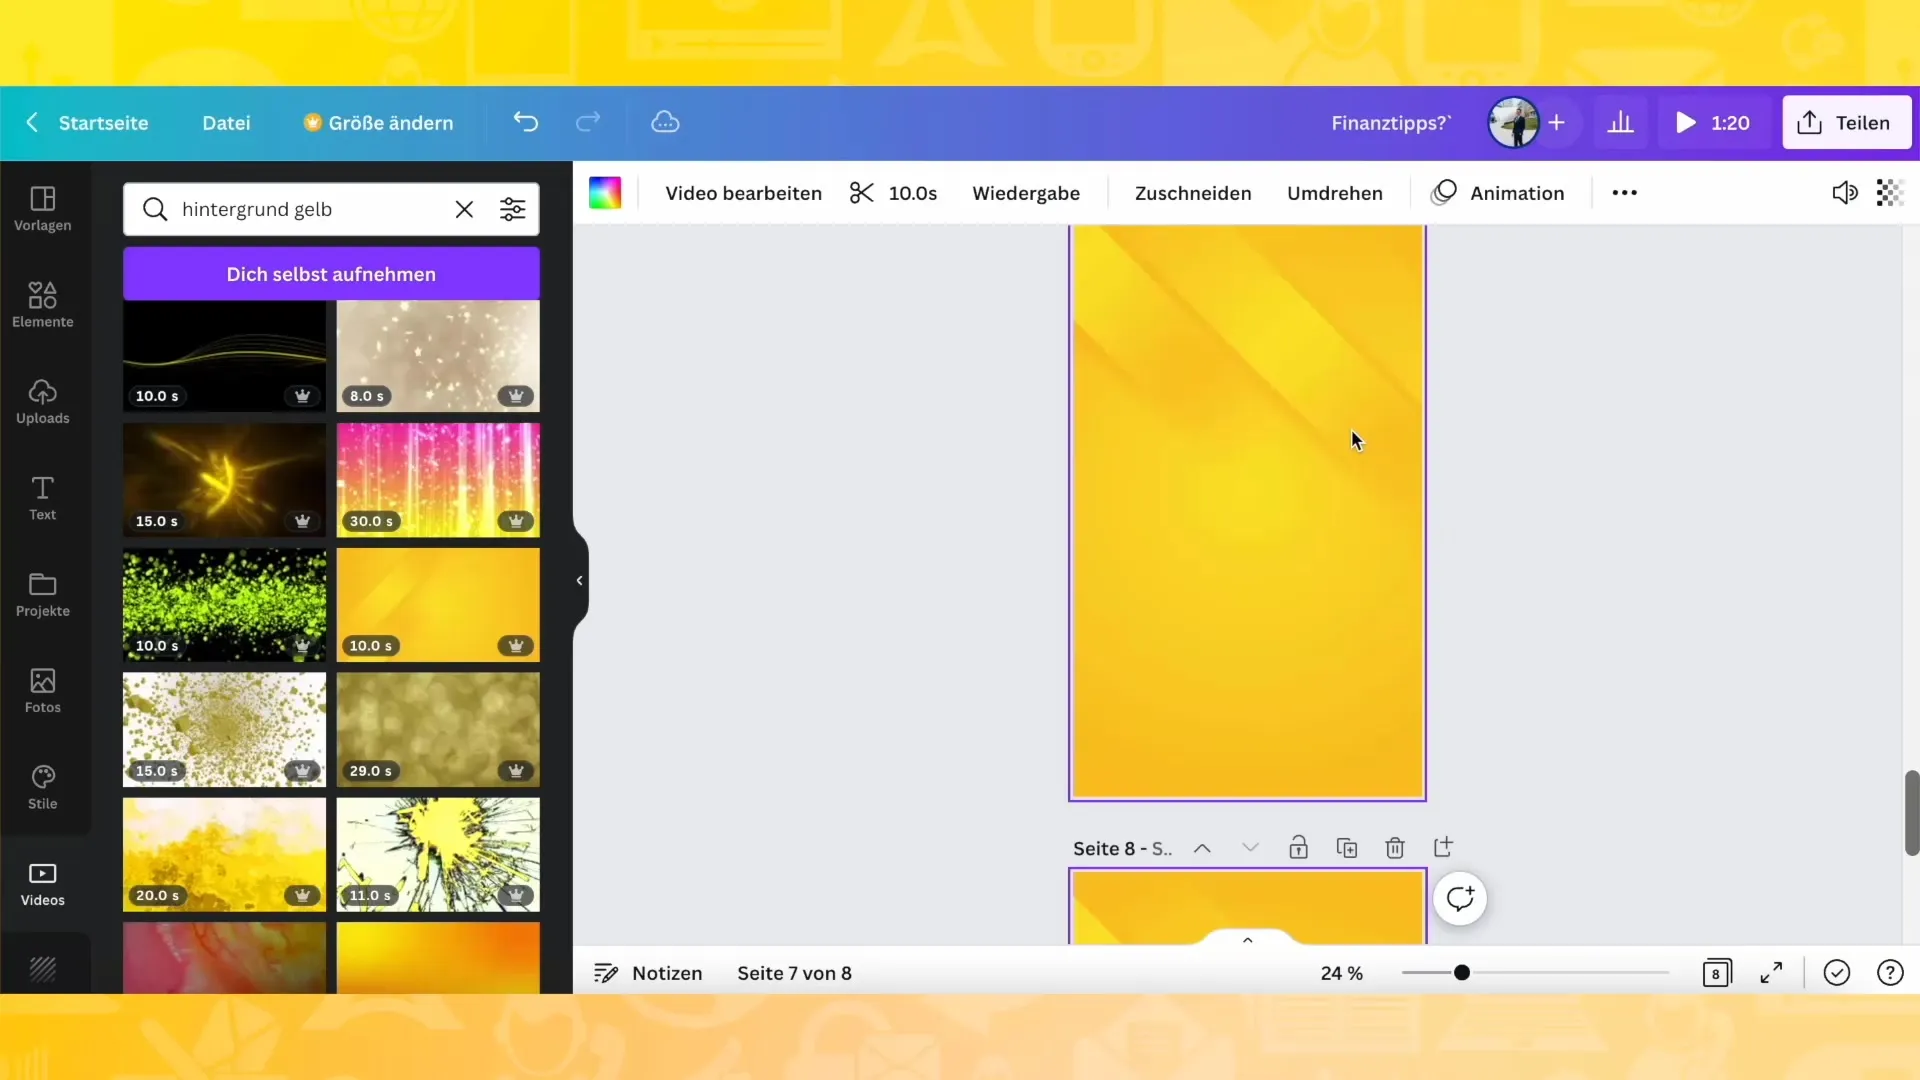Click the 24 % zoom level
Viewport: 1920px width, 1080px height.
[x=1341, y=973]
